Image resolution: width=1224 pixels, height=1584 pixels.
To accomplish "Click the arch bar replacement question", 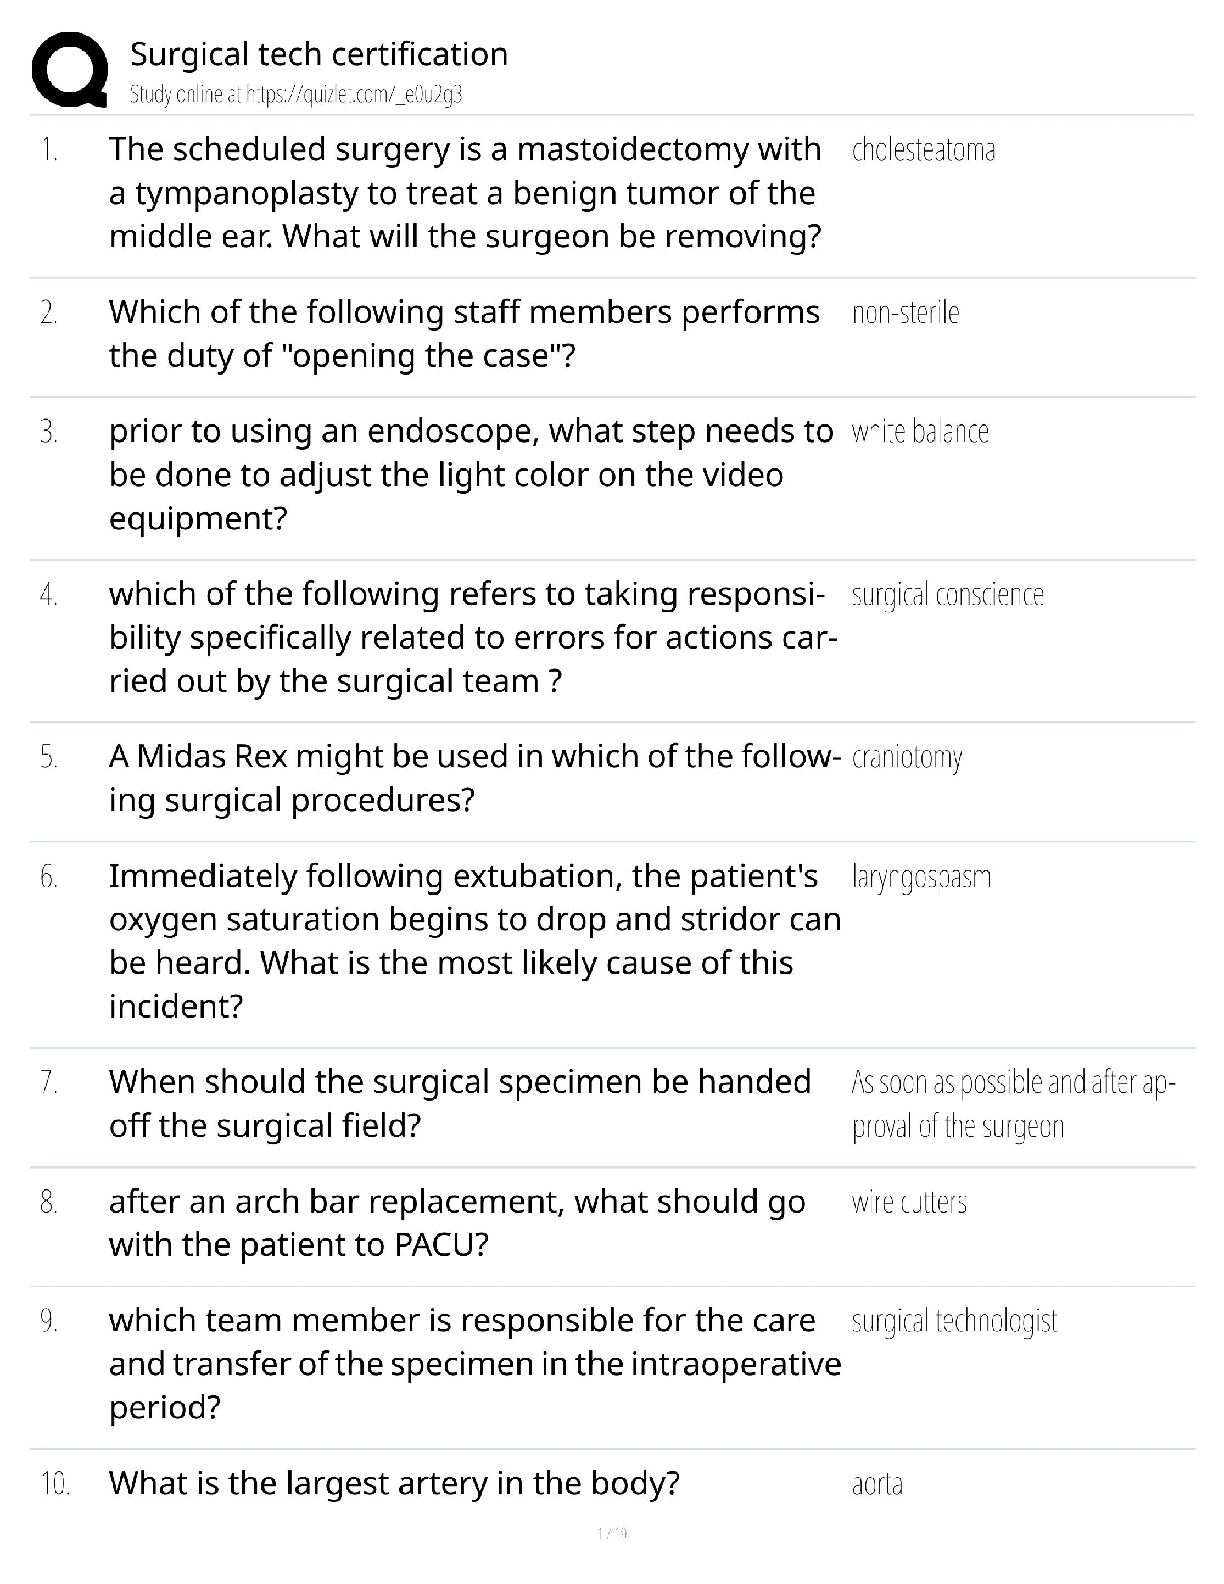I will coord(457,1223).
